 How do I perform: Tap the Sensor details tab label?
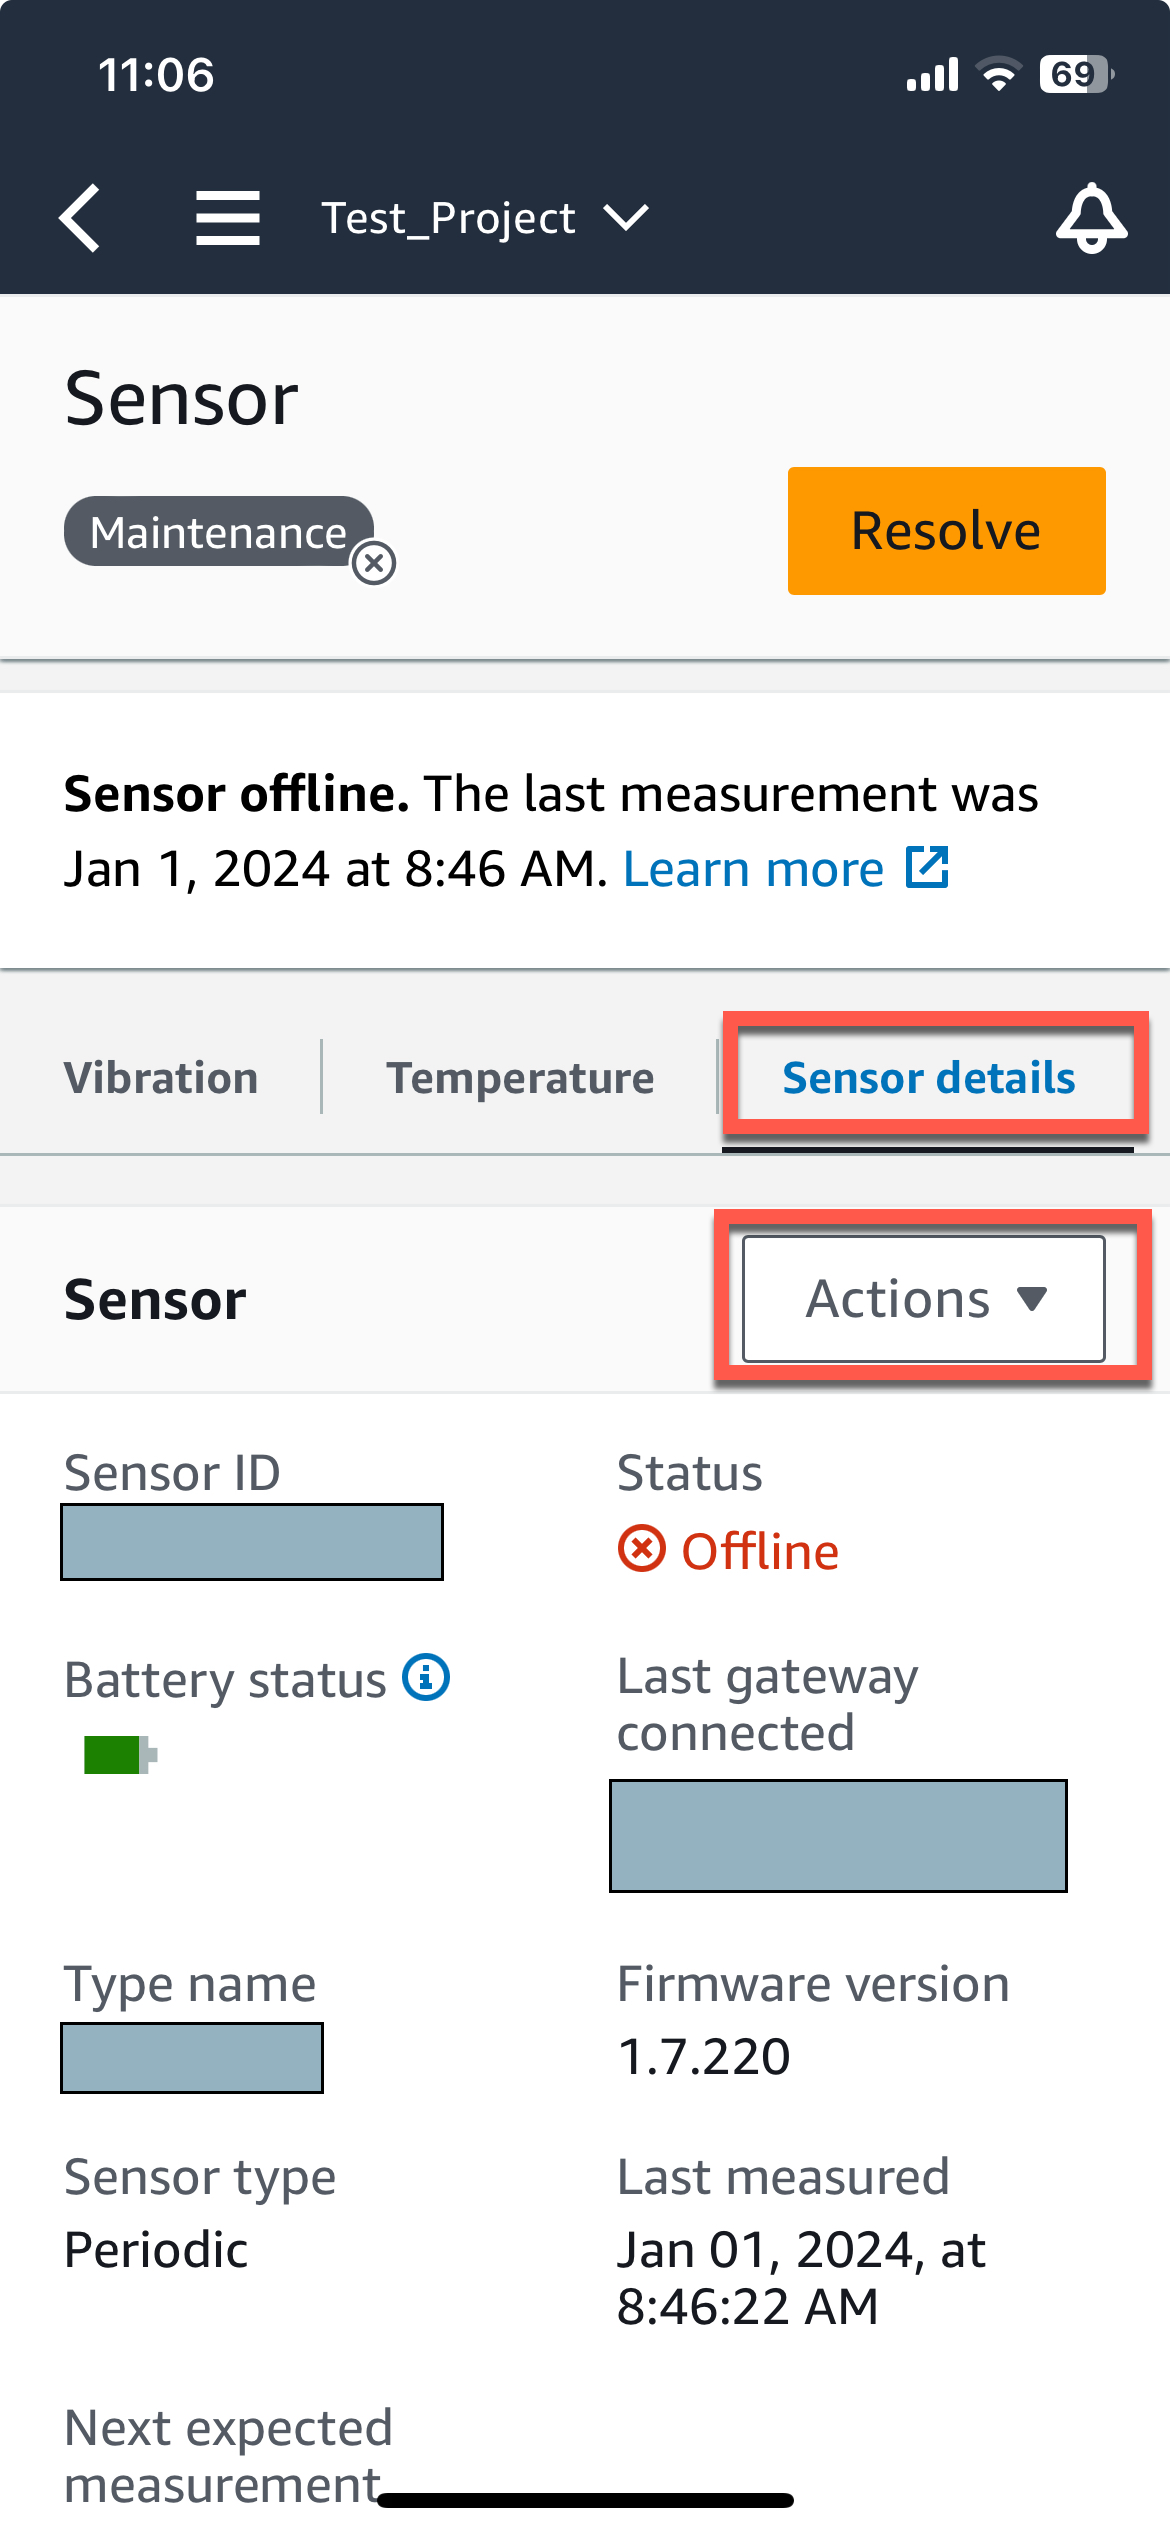[928, 1078]
